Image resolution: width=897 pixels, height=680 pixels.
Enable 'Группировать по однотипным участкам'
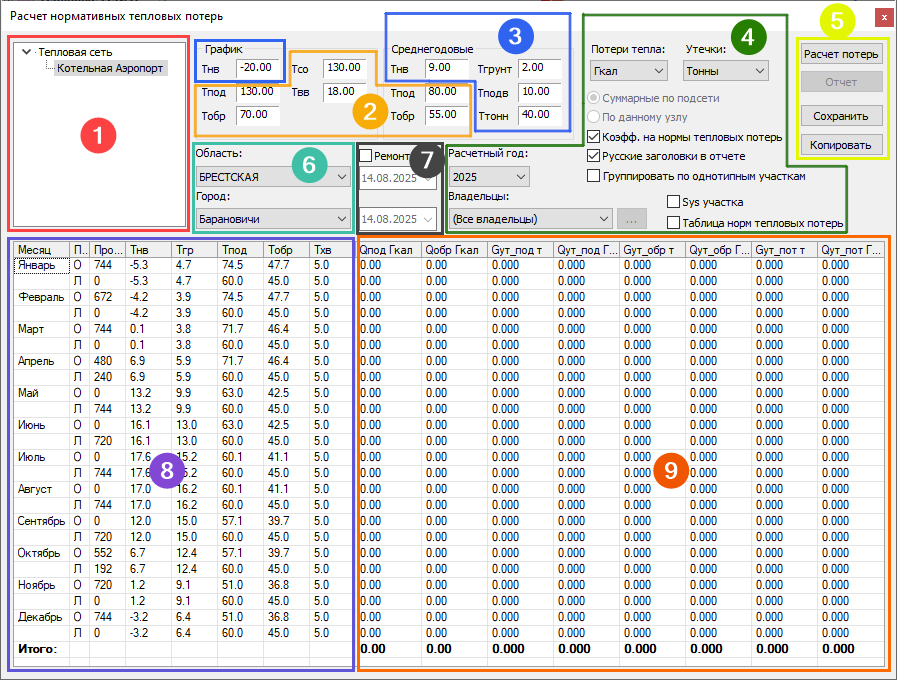594,175
